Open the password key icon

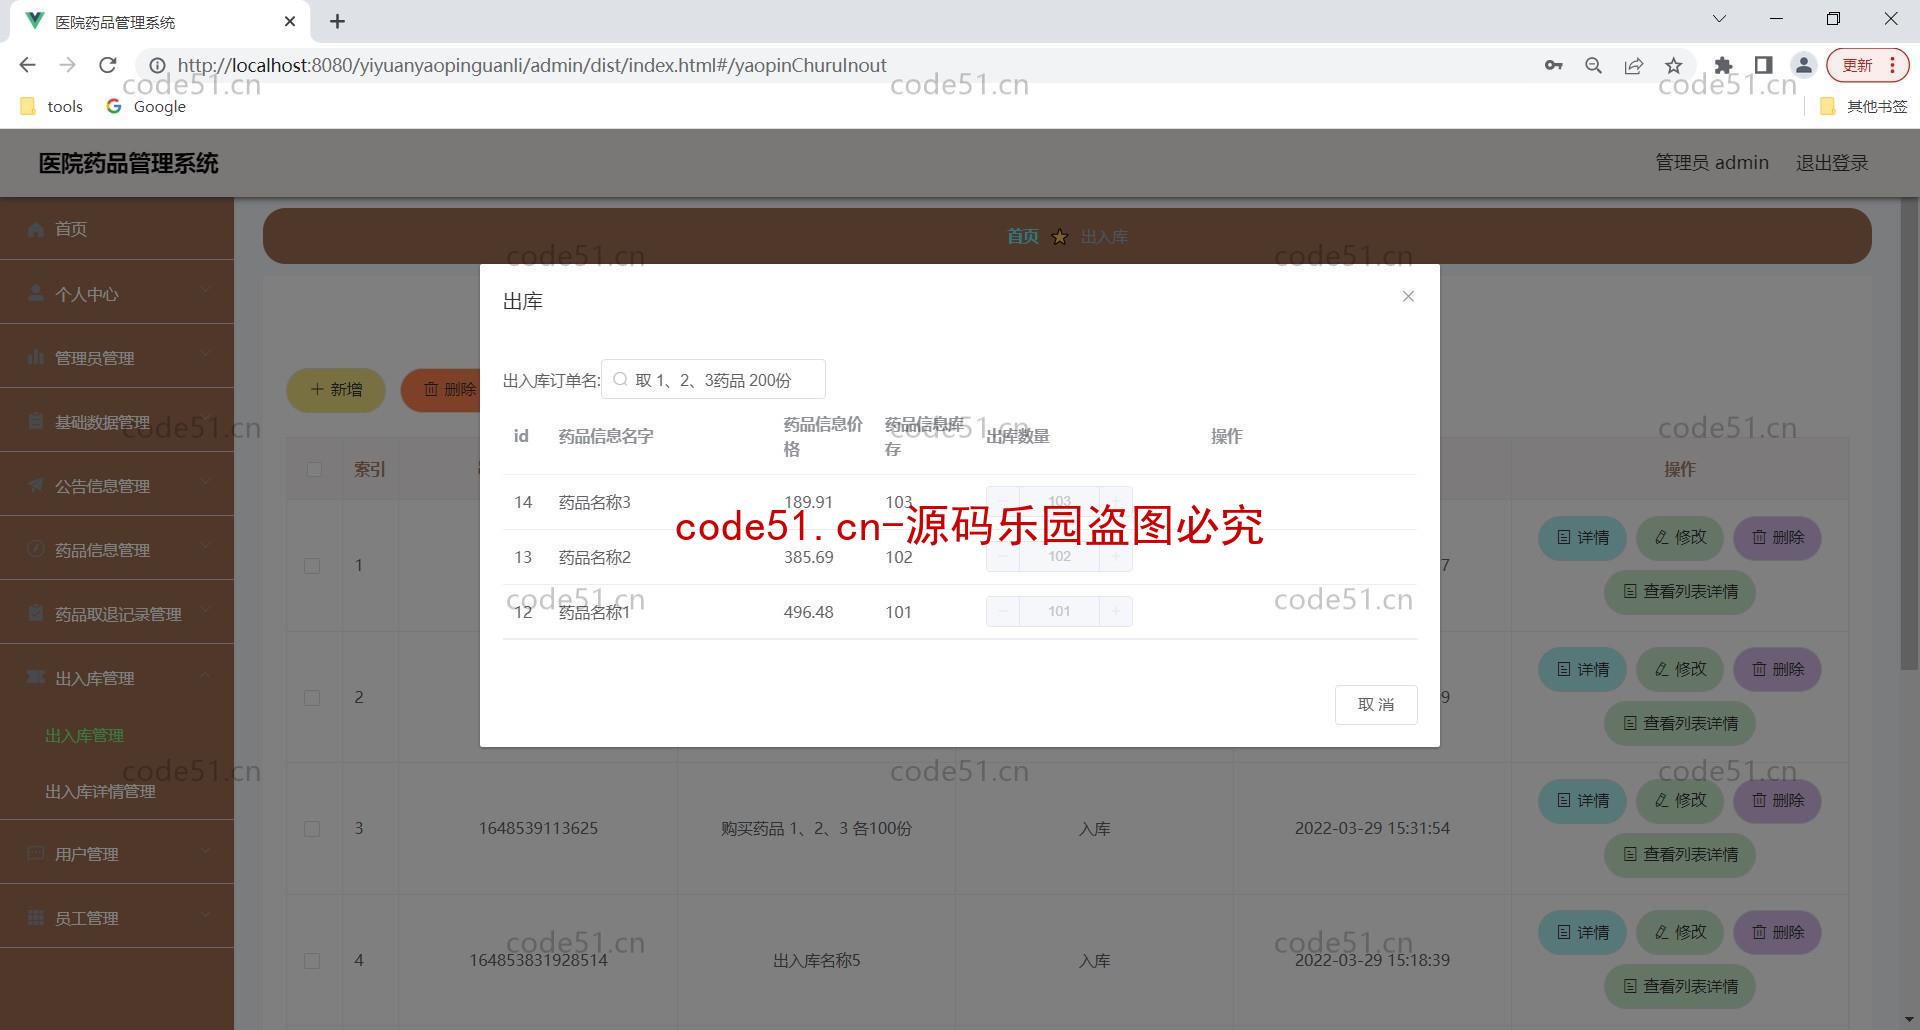(x=1553, y=65)
